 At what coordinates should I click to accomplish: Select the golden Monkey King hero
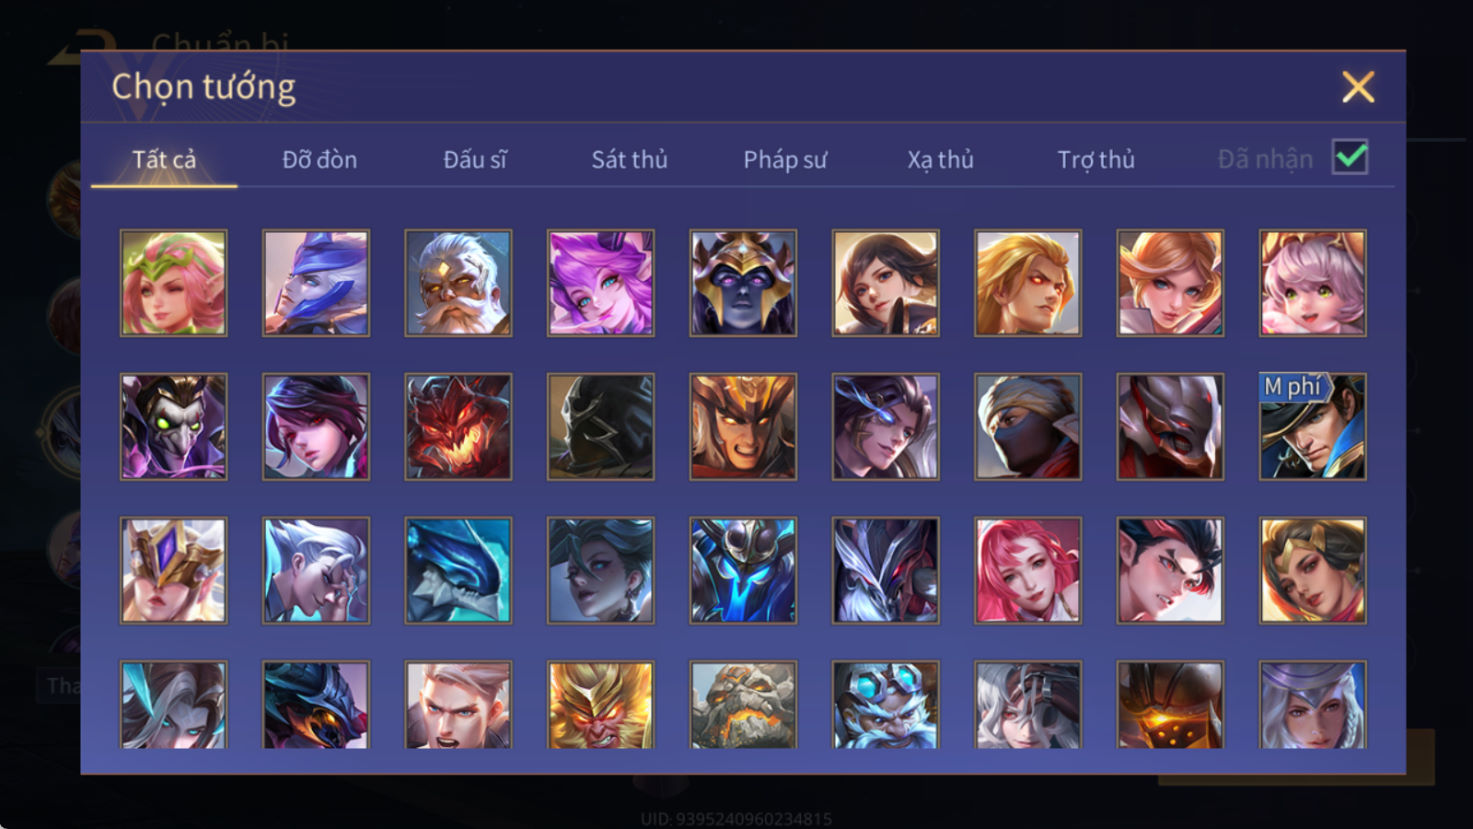(x=601, y=705)
